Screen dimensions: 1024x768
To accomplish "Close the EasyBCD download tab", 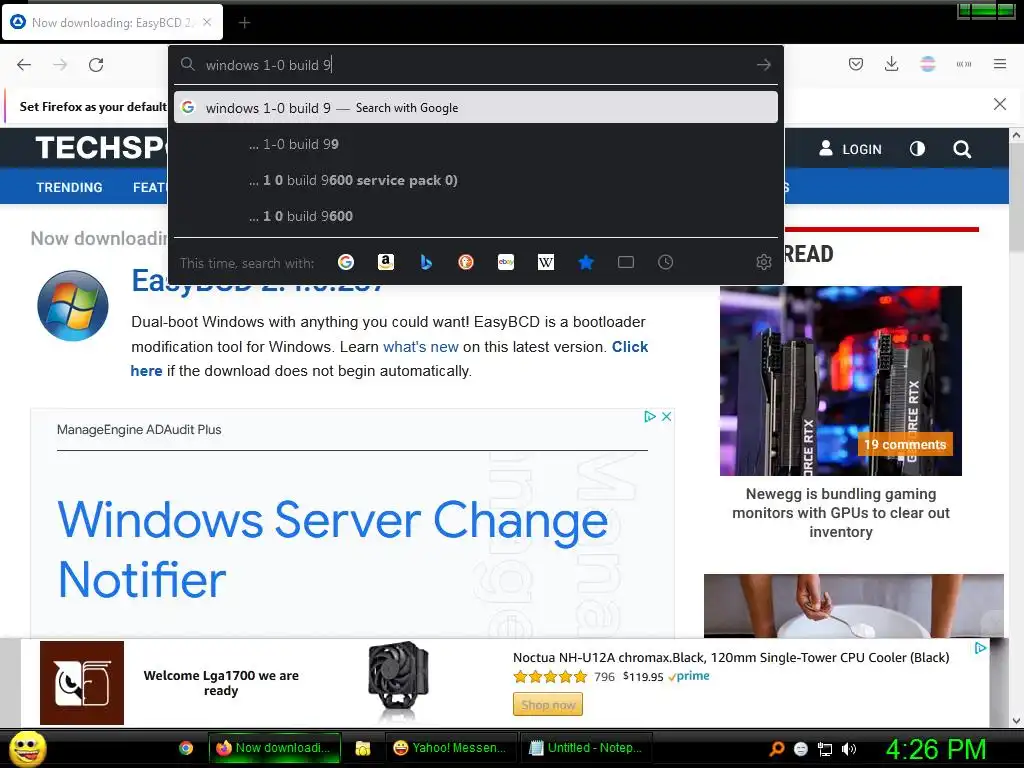I will coord(207,22).
